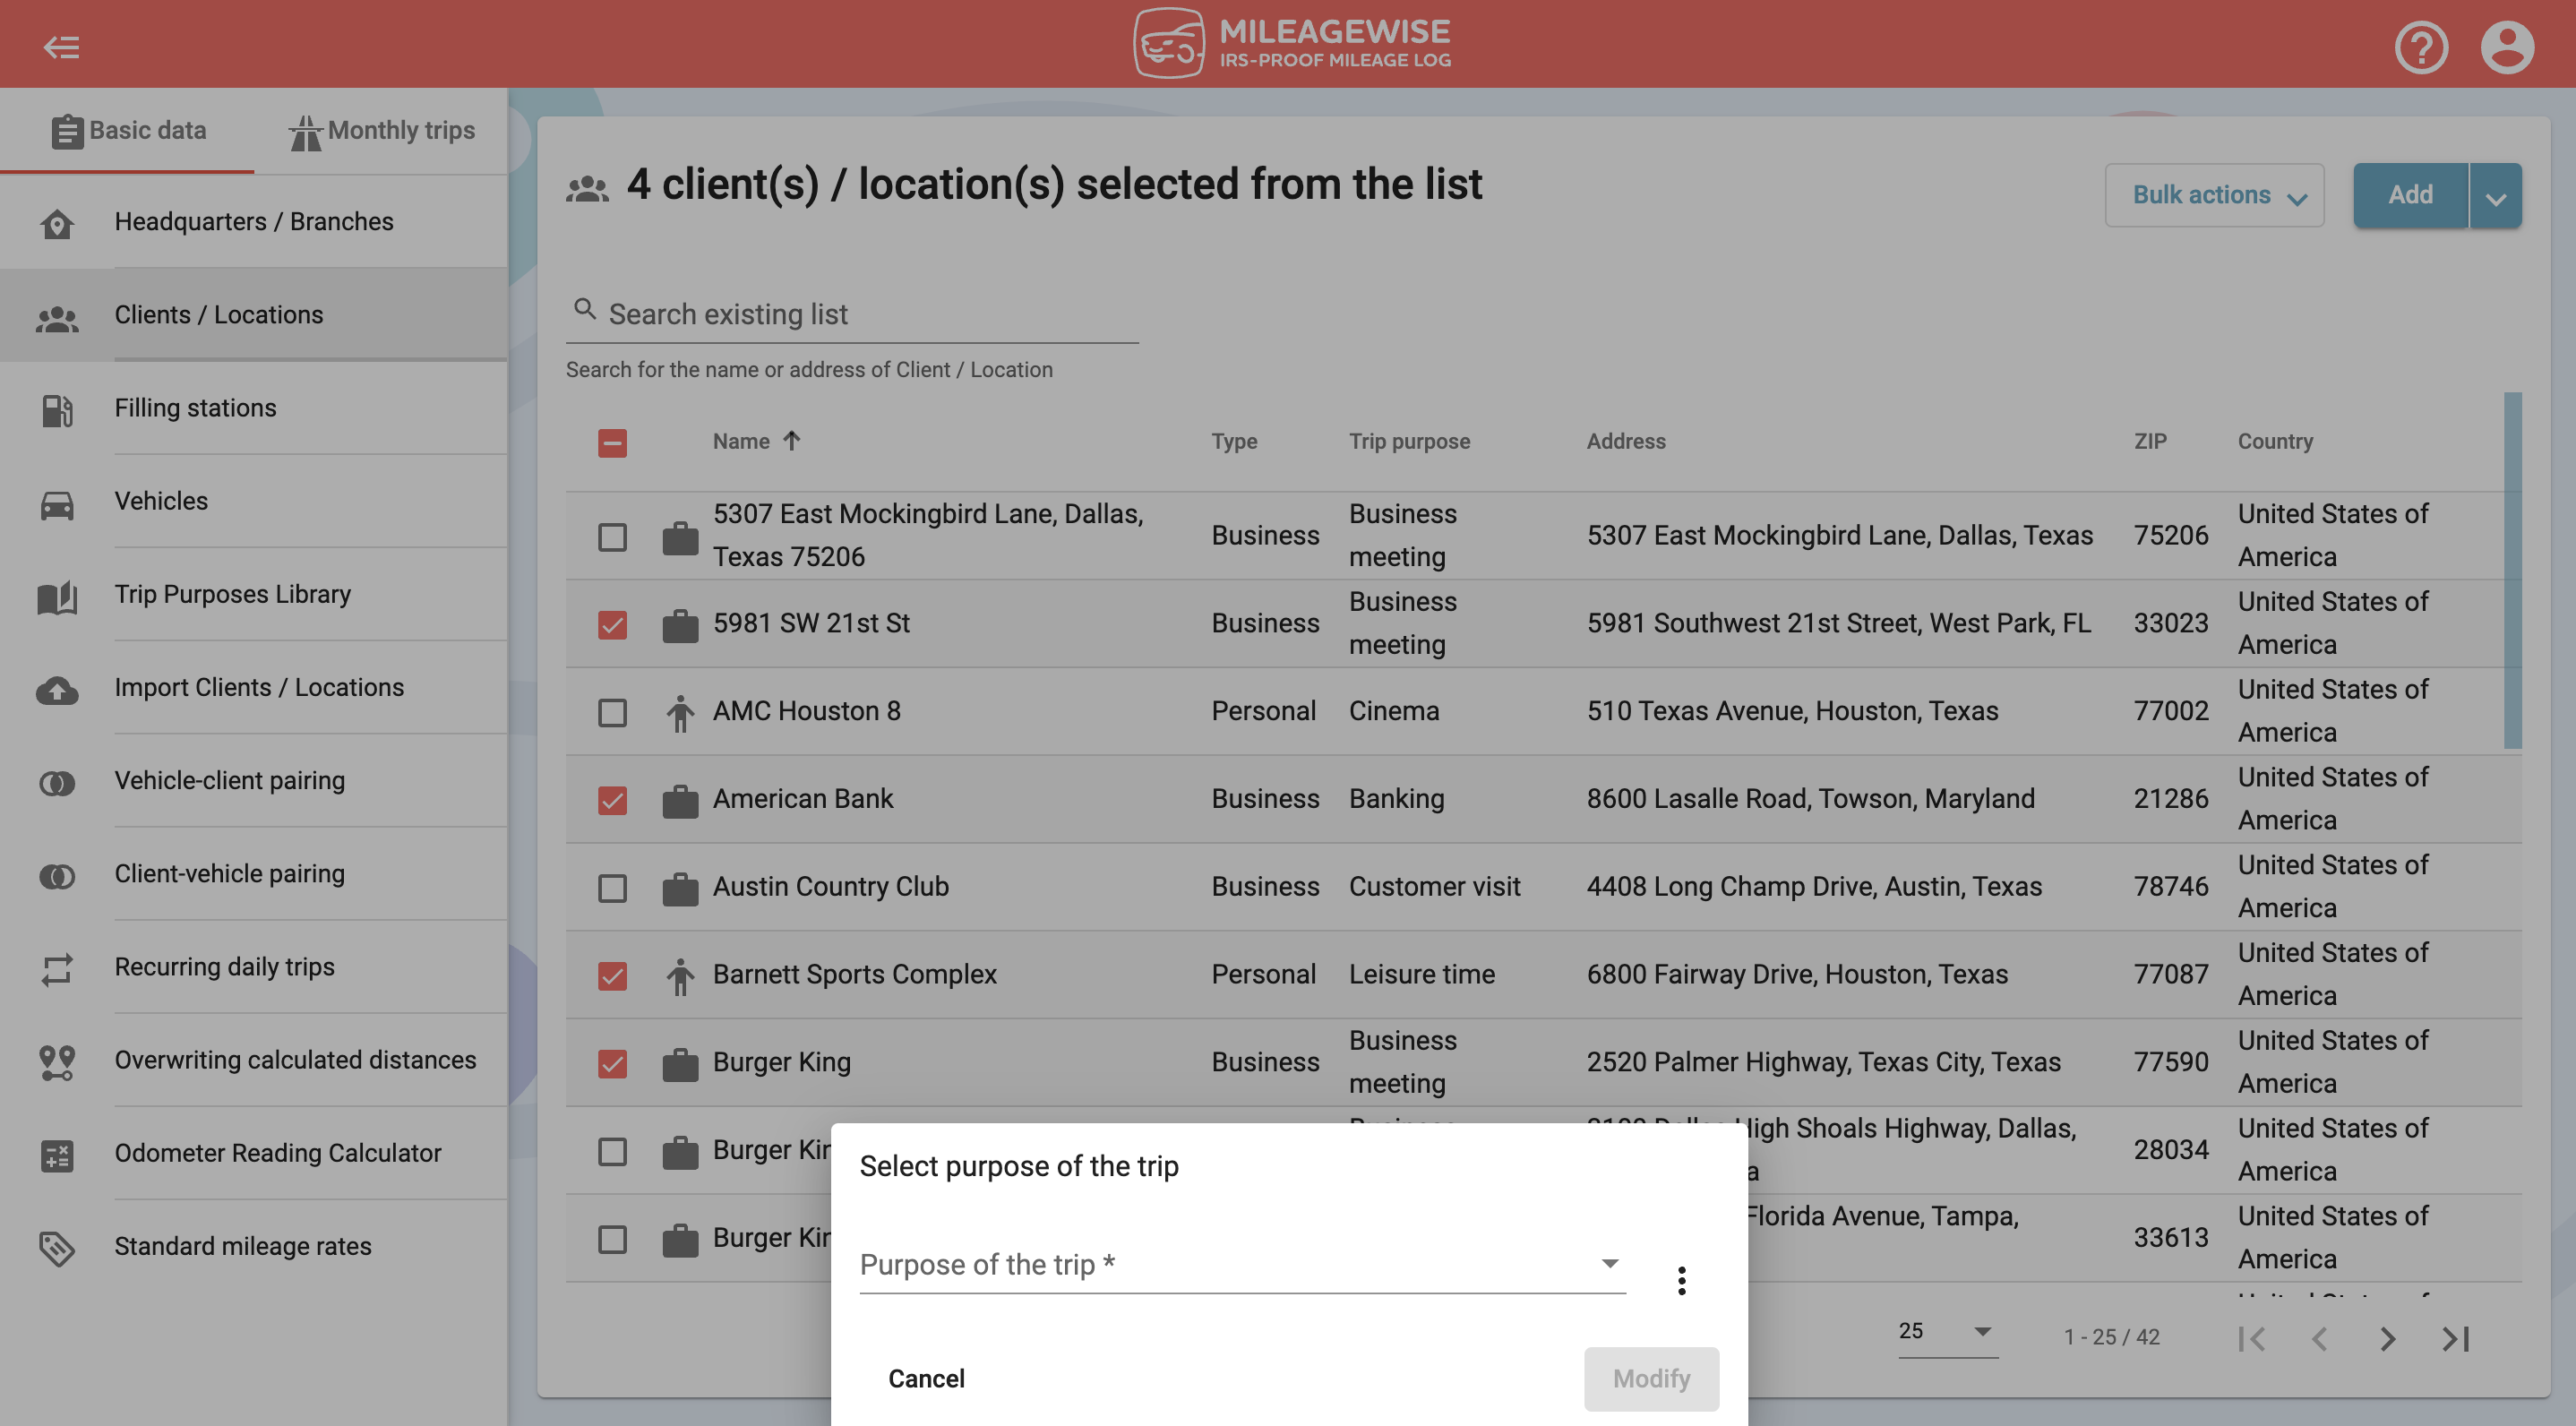Open Clients / Locations in the sidebar

(254, 315)
